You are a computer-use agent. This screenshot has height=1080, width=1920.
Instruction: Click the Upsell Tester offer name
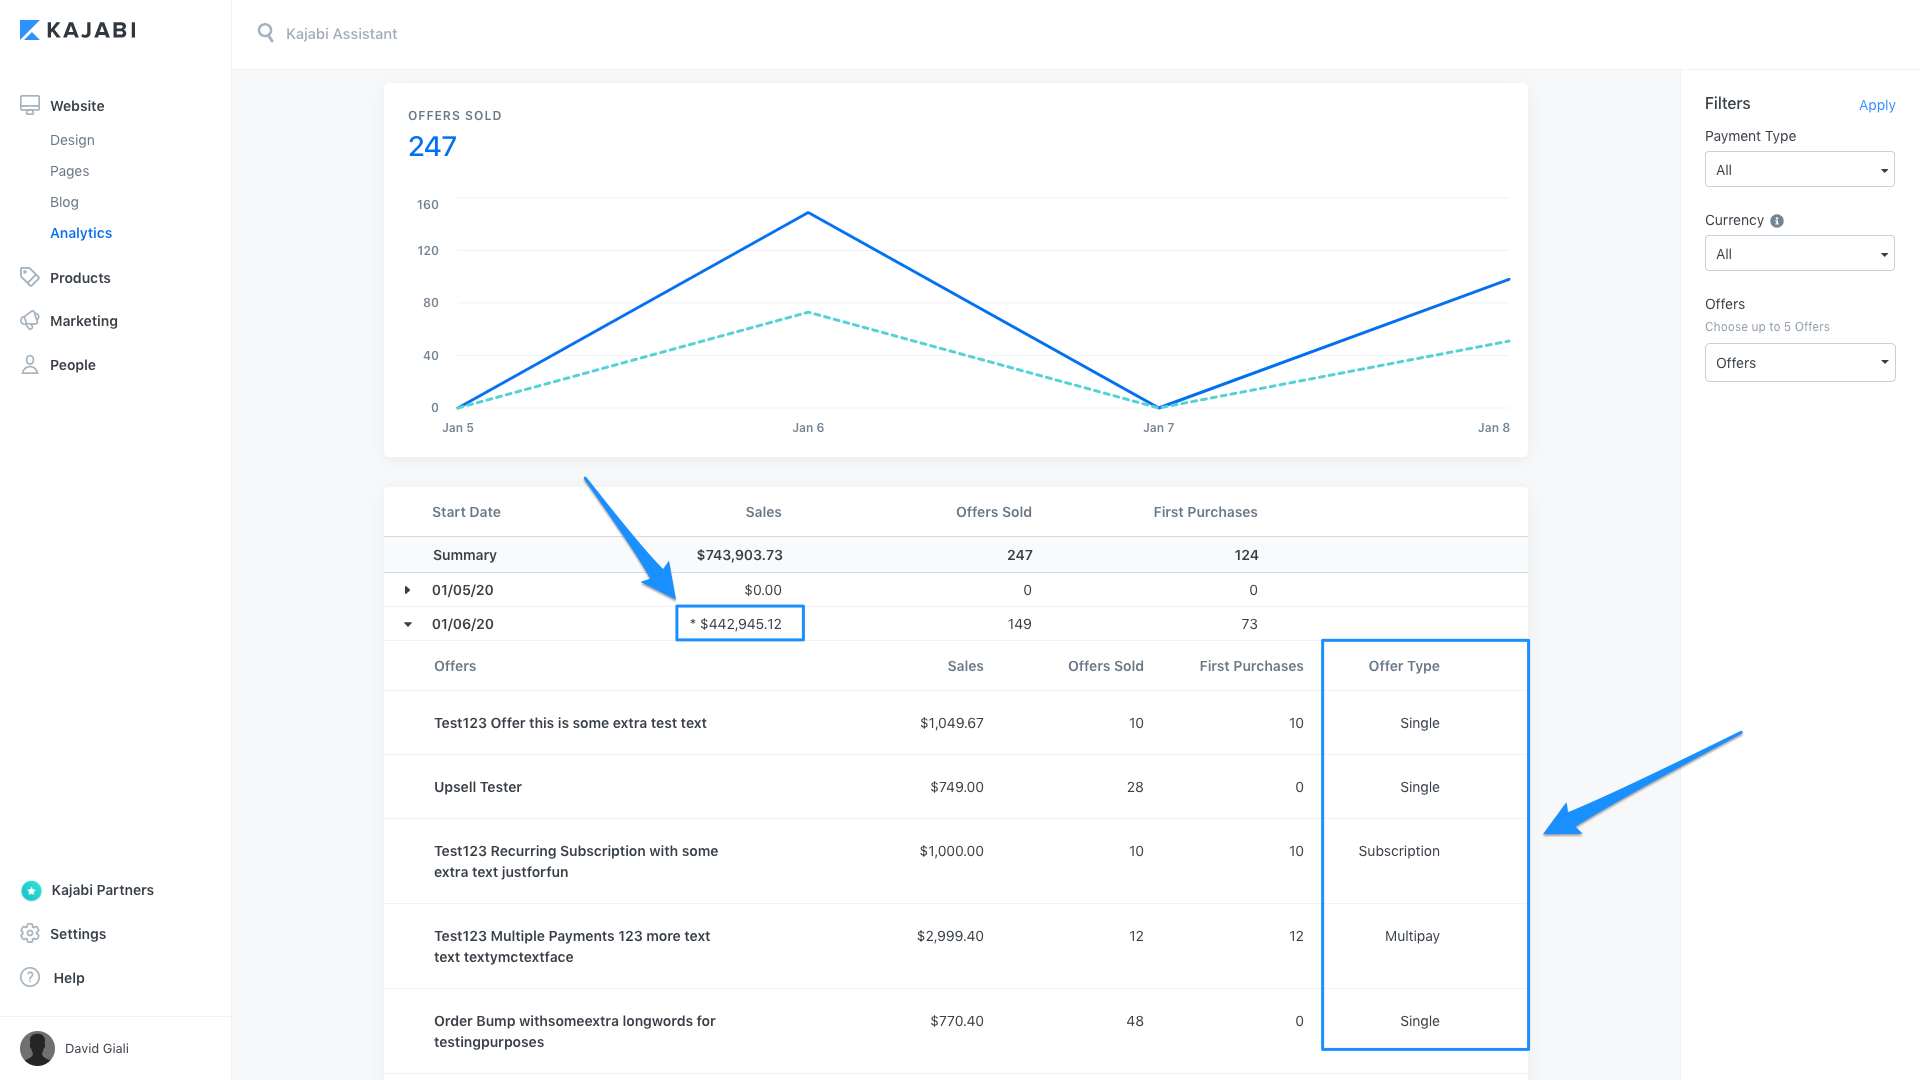(x=478, y=787)
